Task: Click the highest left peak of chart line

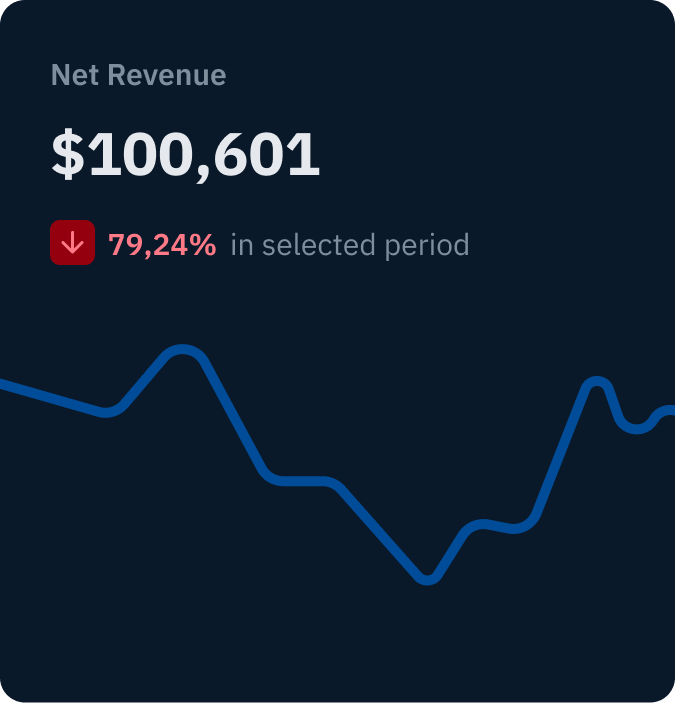Action: [x=183, y=351]
